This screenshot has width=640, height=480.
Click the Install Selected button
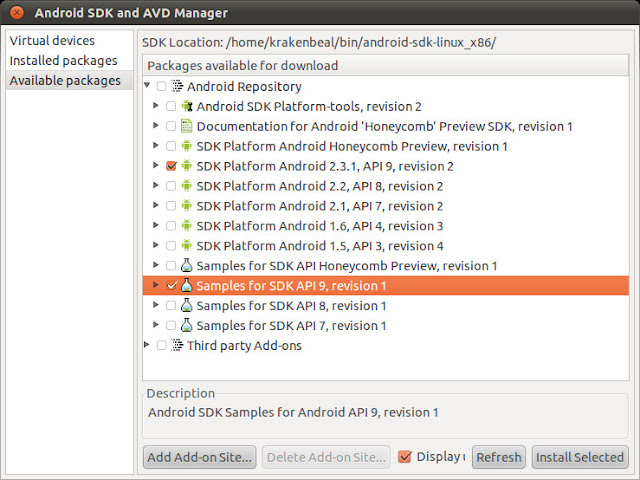tap(580, 457)
